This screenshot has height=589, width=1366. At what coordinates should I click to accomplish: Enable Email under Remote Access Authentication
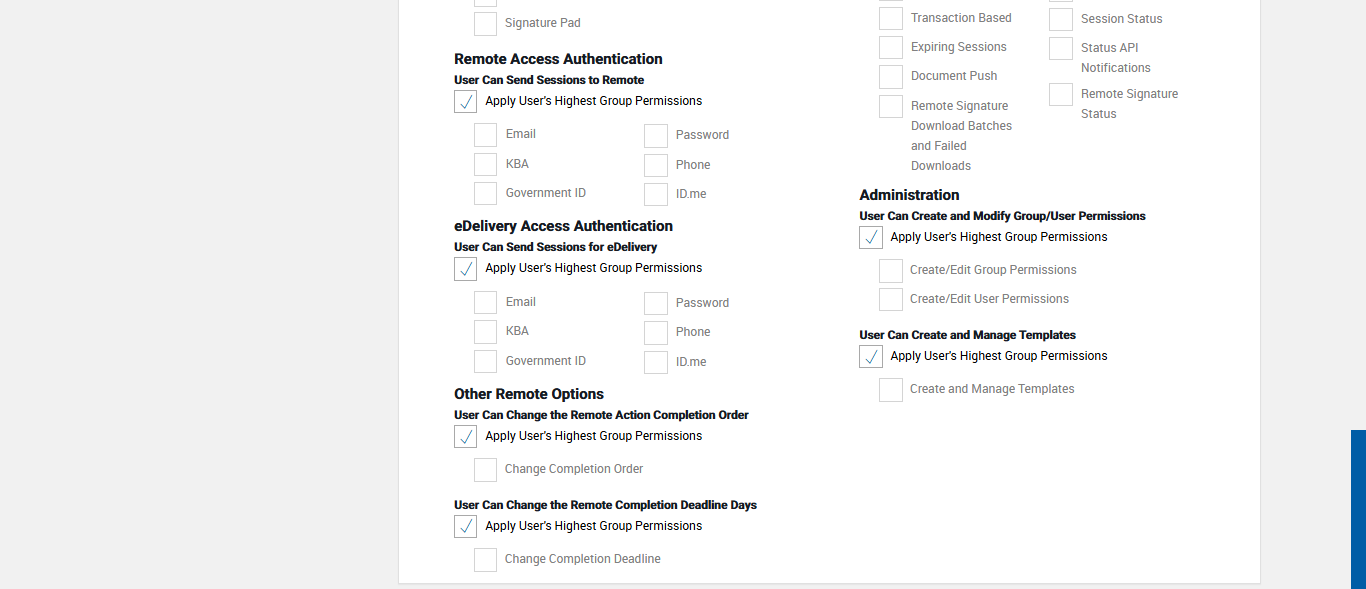(x=485, y=135)
